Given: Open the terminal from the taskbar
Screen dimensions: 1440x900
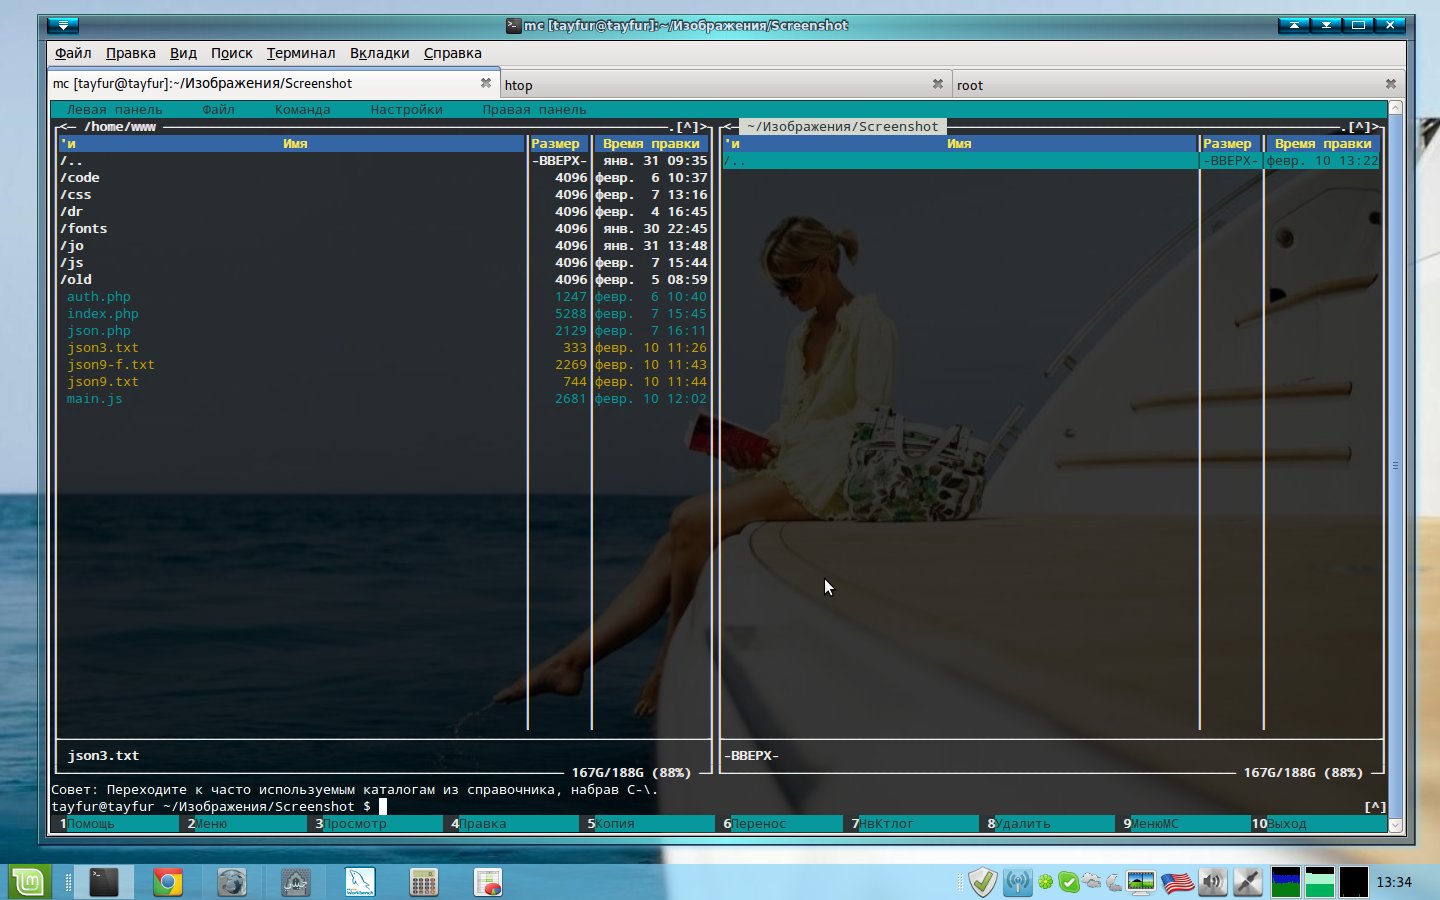Looking at the screenshot, I should tap(104, 882).
